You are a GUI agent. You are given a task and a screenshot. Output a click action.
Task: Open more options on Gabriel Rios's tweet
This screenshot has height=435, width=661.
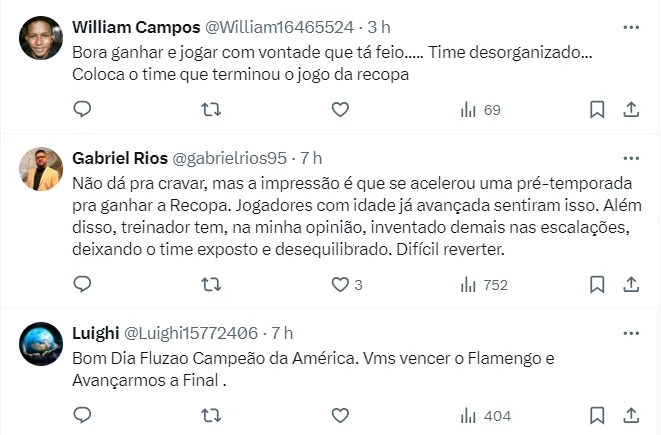(631, 157)
